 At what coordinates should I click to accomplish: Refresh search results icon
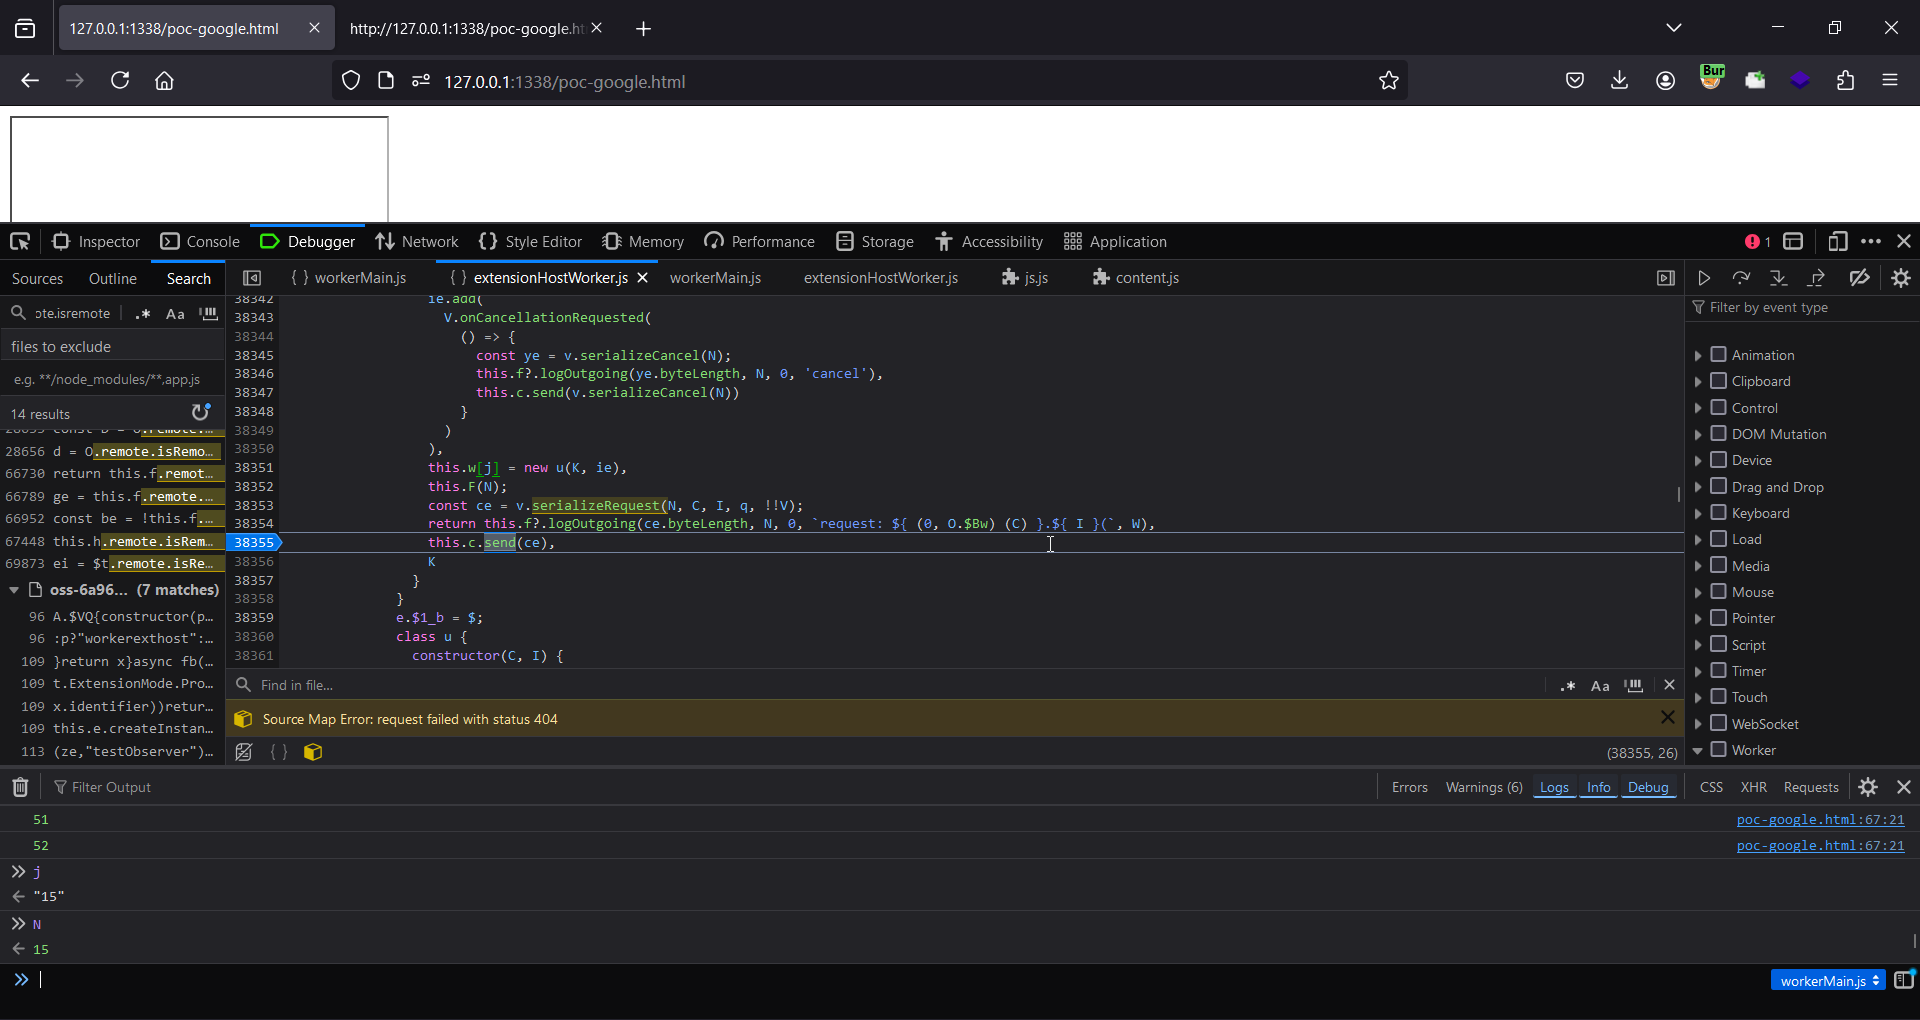(201, 412)
